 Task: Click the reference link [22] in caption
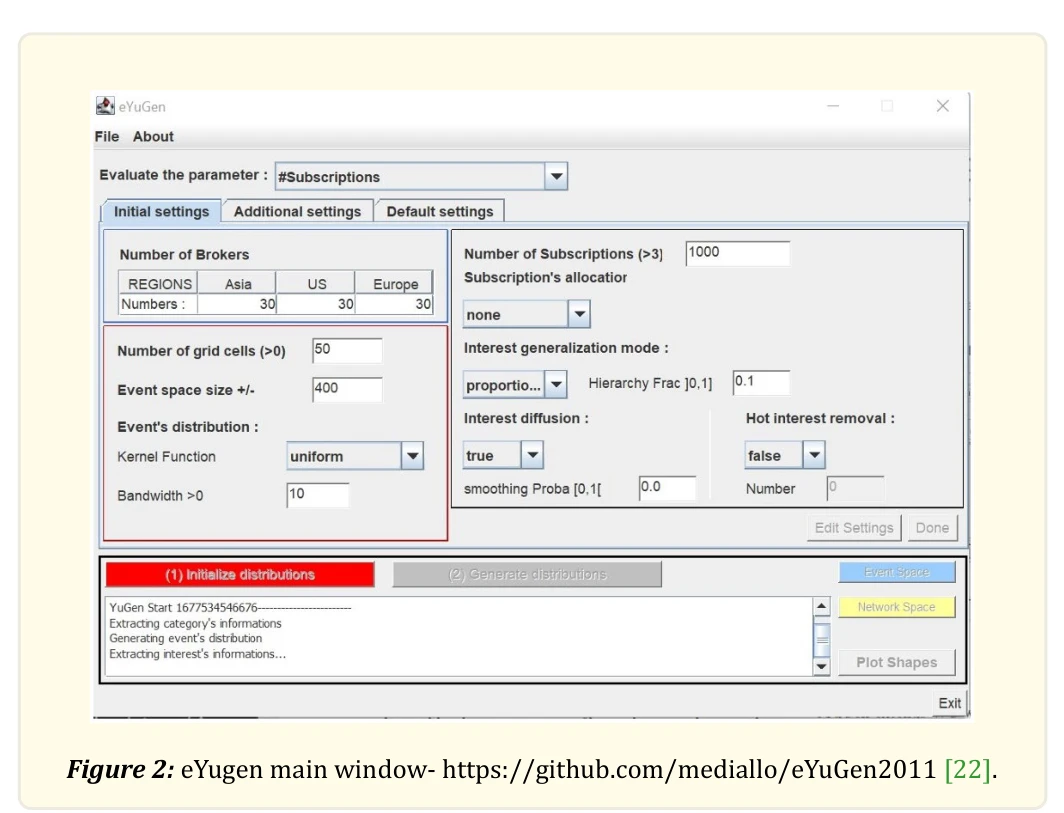[967, 770]
